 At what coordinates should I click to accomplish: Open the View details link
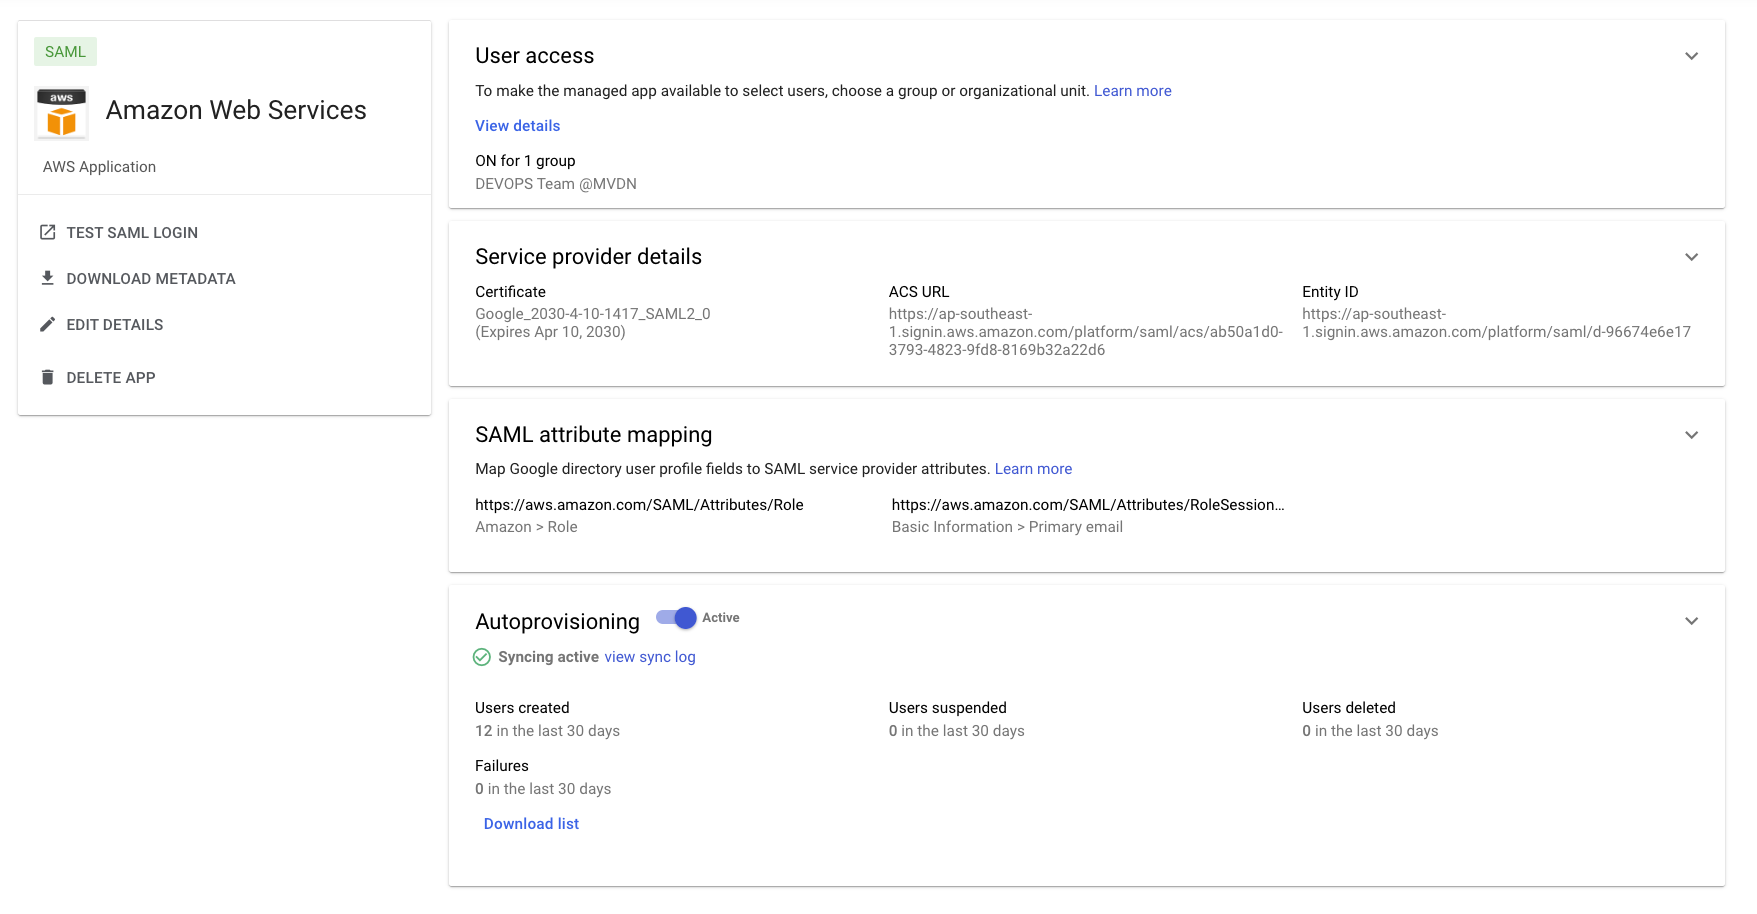click(517, 125)
